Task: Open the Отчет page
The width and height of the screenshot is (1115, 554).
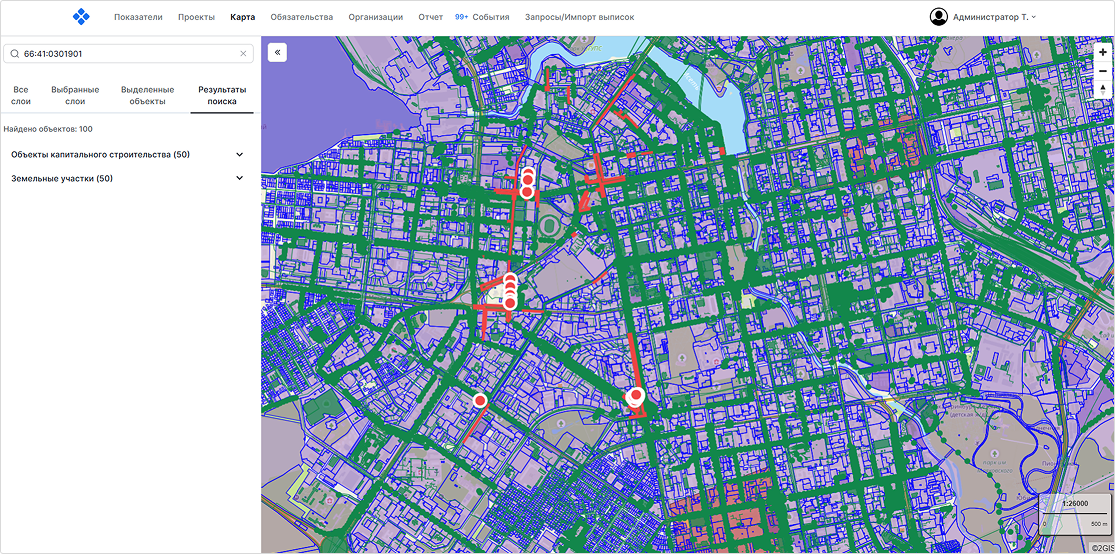Action: coord(430,17)
